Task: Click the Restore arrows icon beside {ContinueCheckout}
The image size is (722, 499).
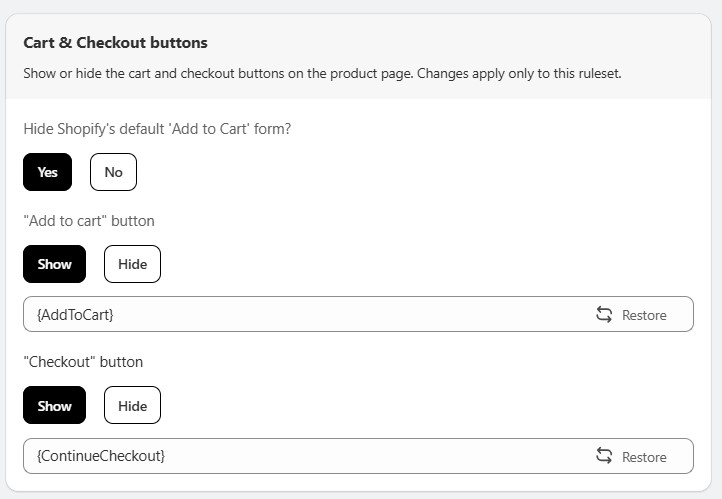Action: [604, 456]
